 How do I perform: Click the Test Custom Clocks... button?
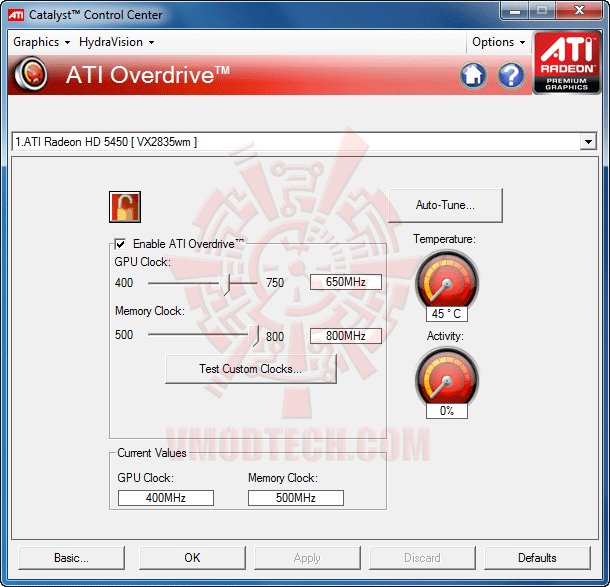pyautogui.click(x=251, y=368)
